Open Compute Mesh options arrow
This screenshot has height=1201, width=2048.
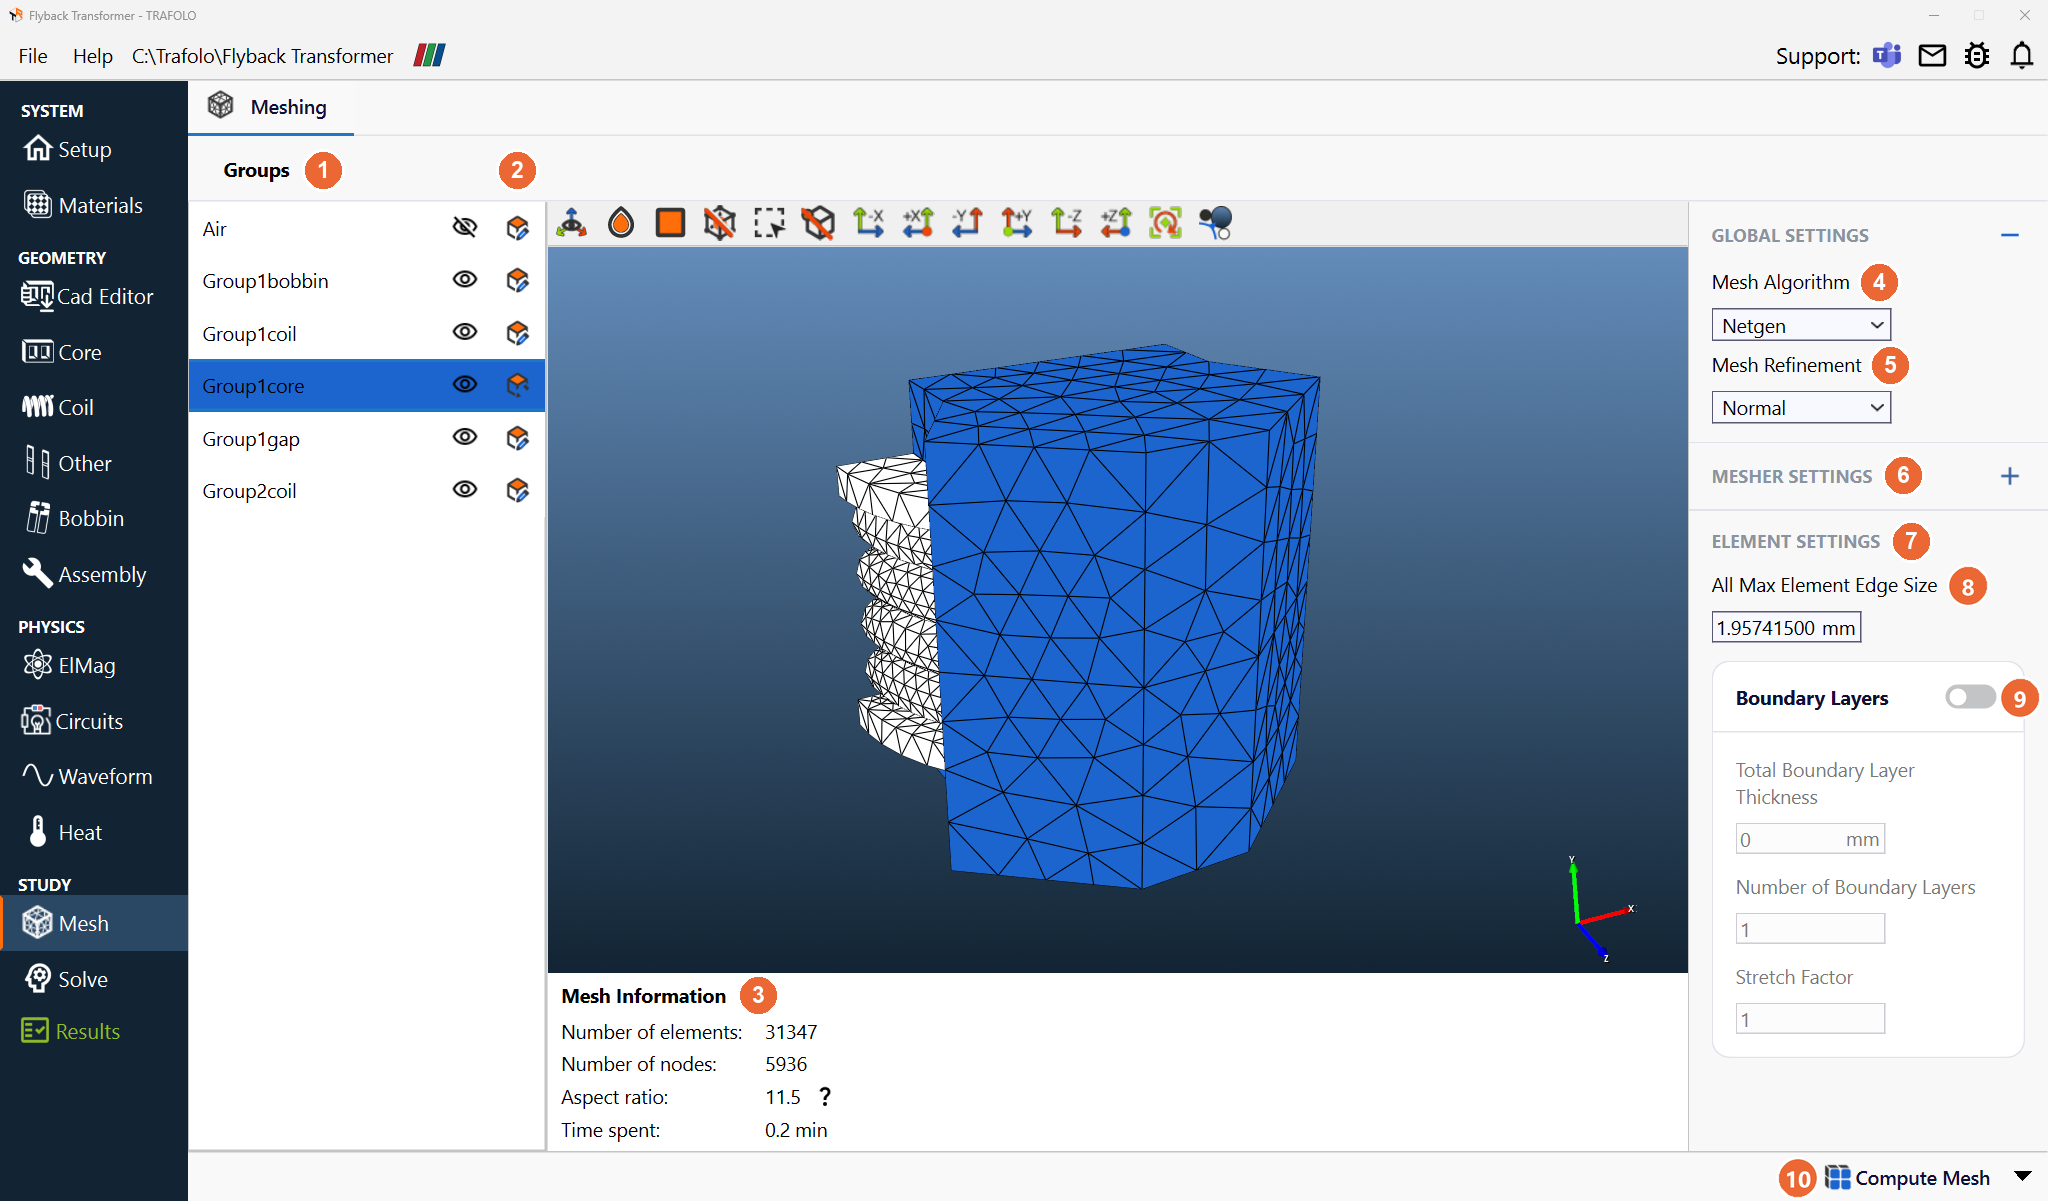[x=2023, y=1176]
